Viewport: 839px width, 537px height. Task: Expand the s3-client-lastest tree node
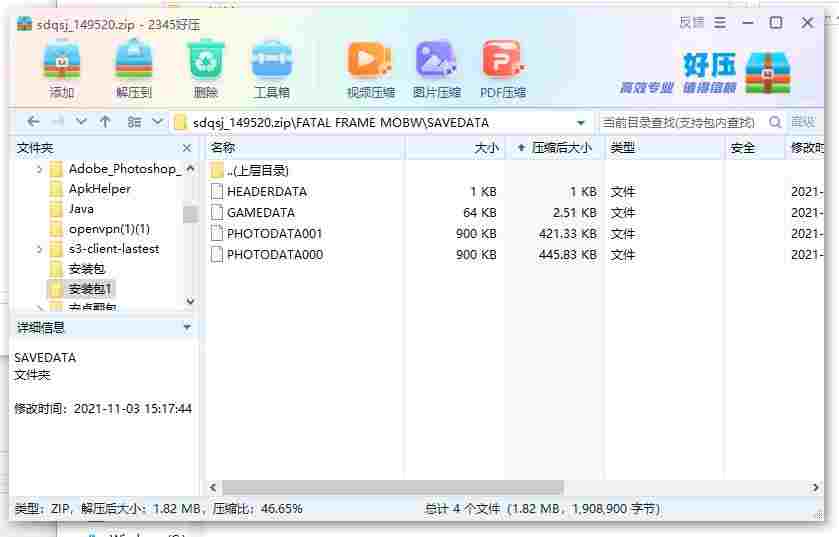(39, 249)
